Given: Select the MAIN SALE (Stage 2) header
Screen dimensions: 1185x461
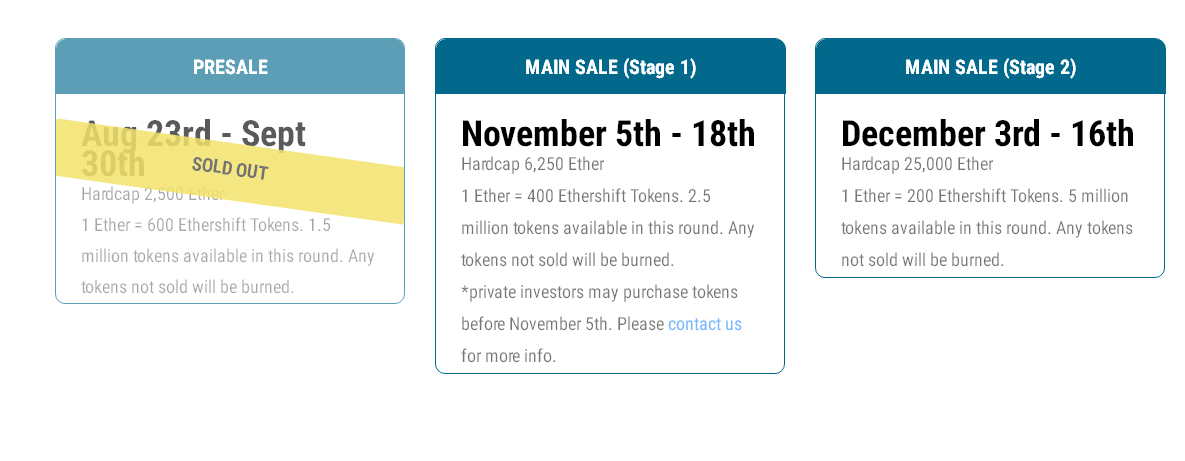Looking at the screenshot, I should (x=990, y=67).
